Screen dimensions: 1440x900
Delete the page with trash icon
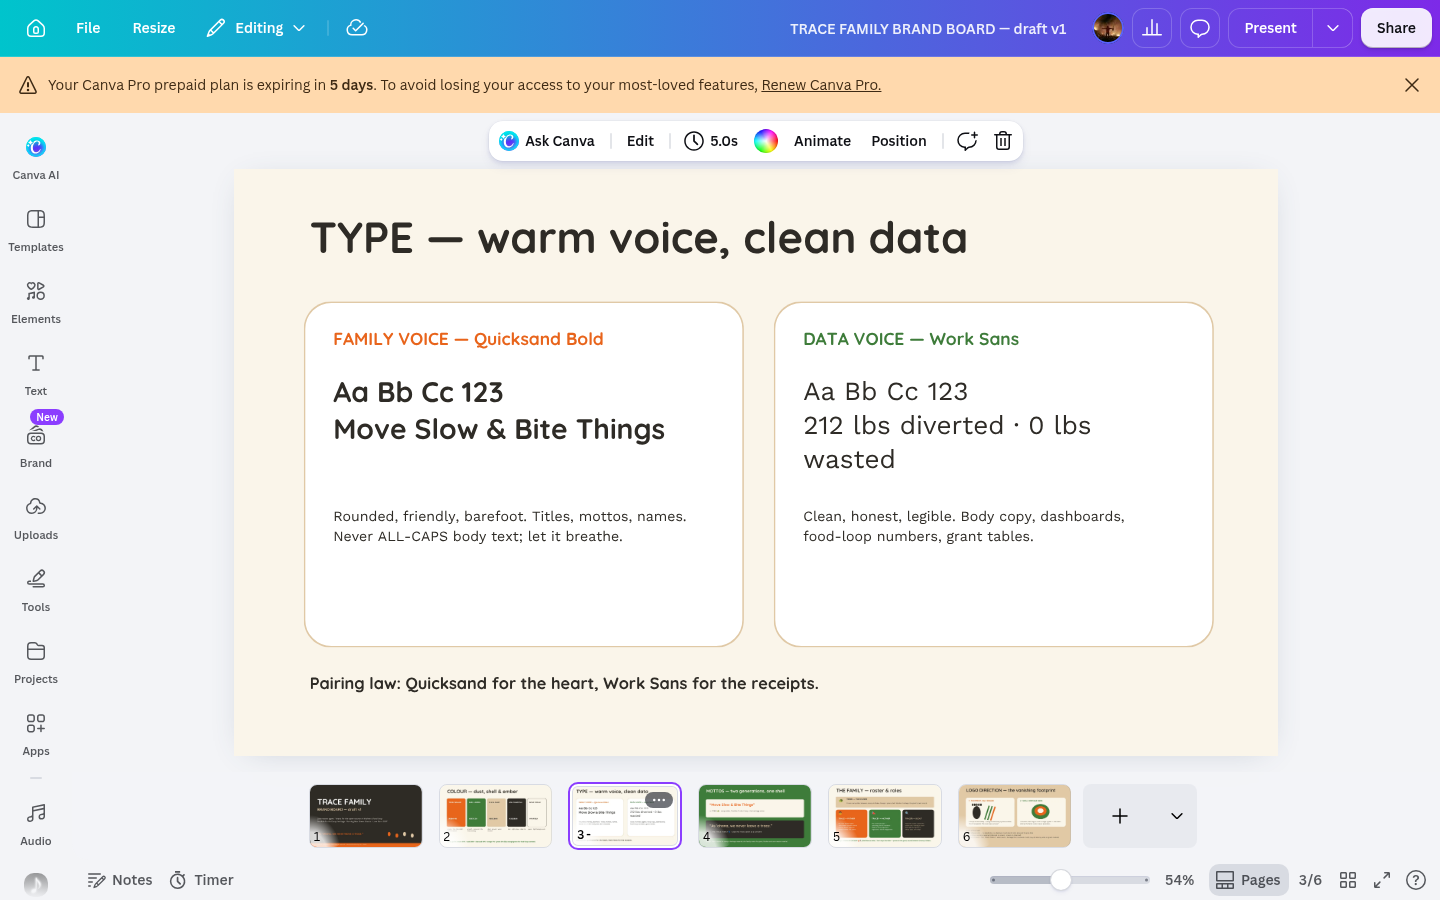(1003, 141)
